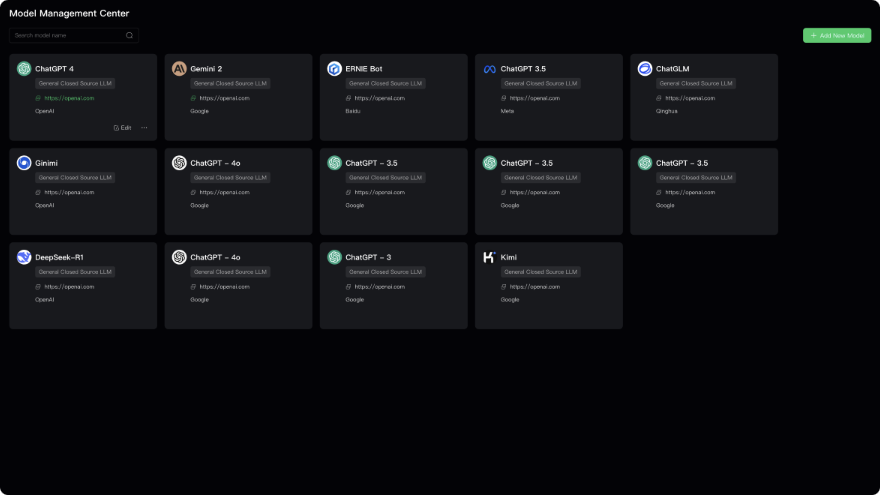This screenshot has width=880, height=495.
Task: Click the DeepSeek-R1 whale logo icon
Action: pos(24,257)
